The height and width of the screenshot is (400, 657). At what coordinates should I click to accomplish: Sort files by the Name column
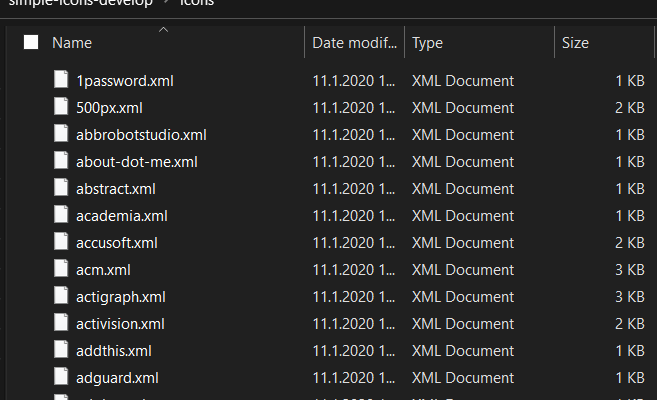(x=72, y=43)
